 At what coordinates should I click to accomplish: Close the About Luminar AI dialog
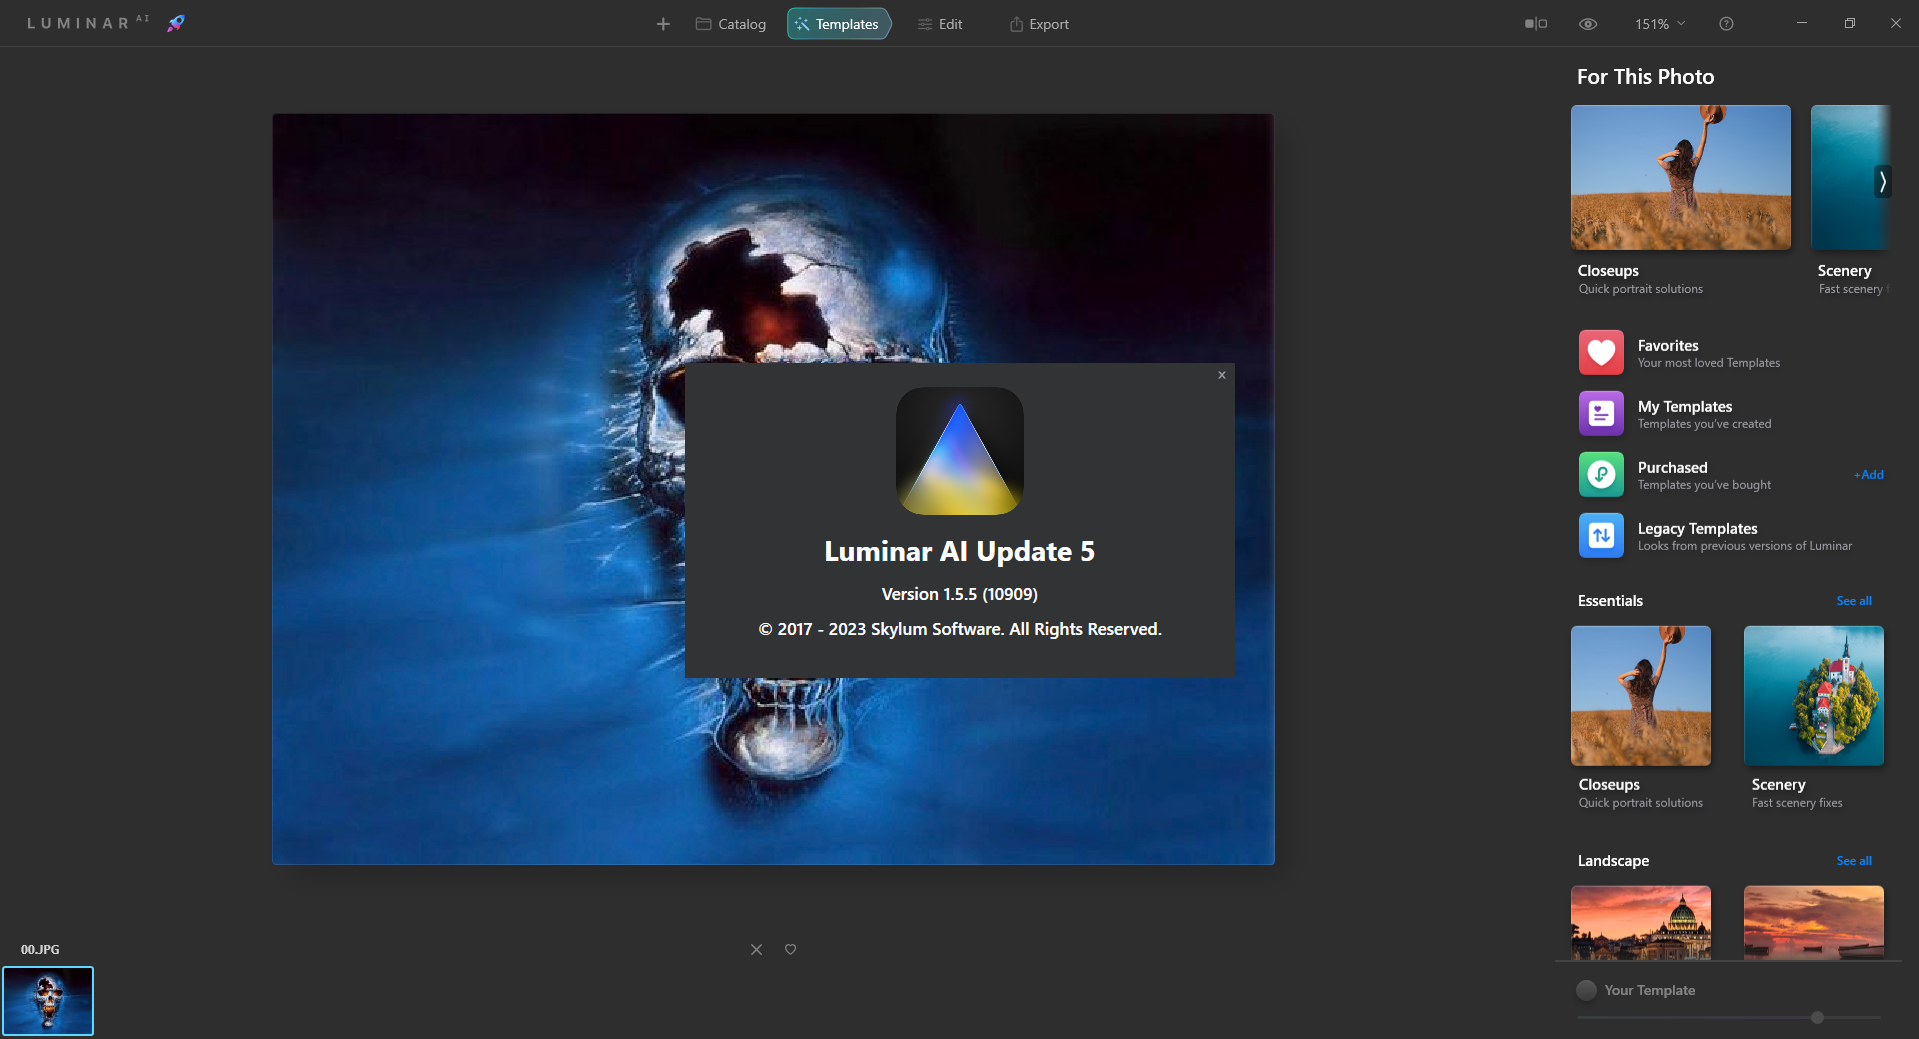[1222, 375]
